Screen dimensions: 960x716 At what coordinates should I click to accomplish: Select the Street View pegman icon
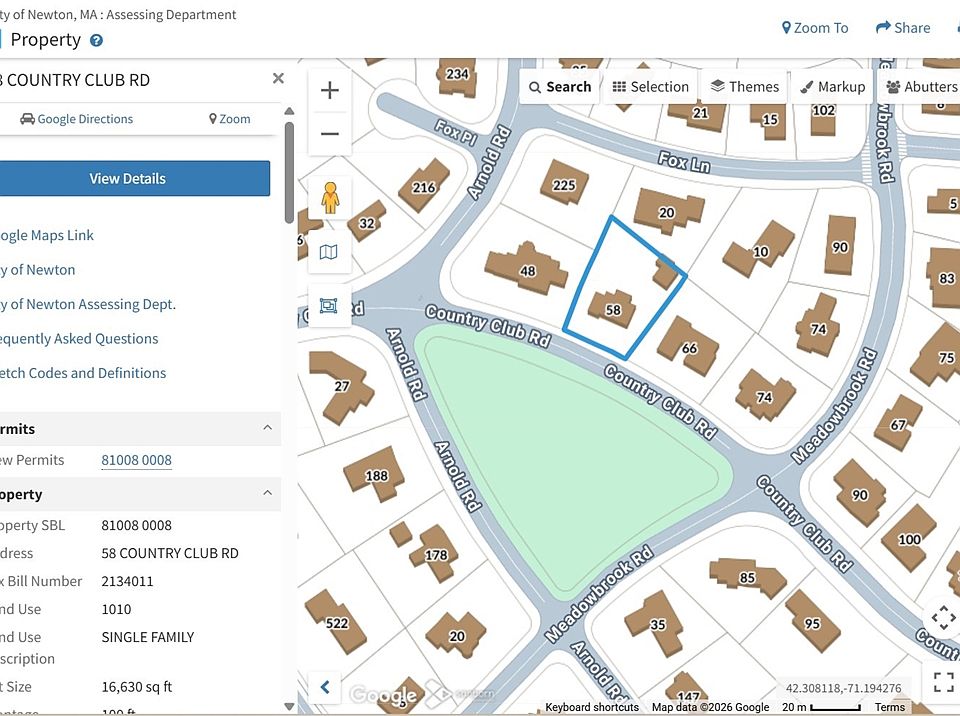(x=329, y=198)
